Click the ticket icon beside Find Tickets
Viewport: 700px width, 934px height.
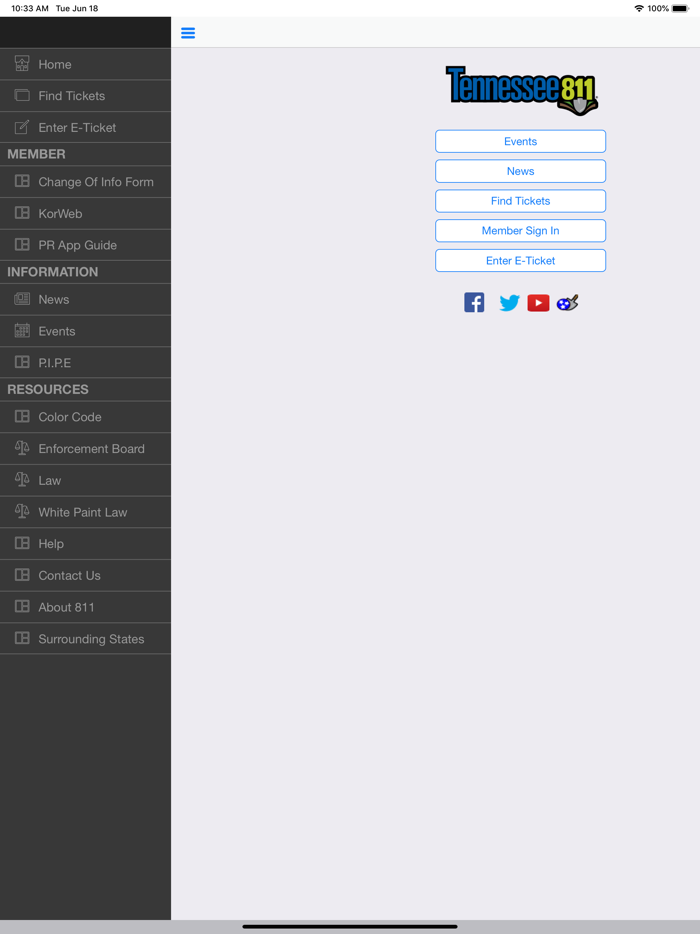click(x=22, y=95)
